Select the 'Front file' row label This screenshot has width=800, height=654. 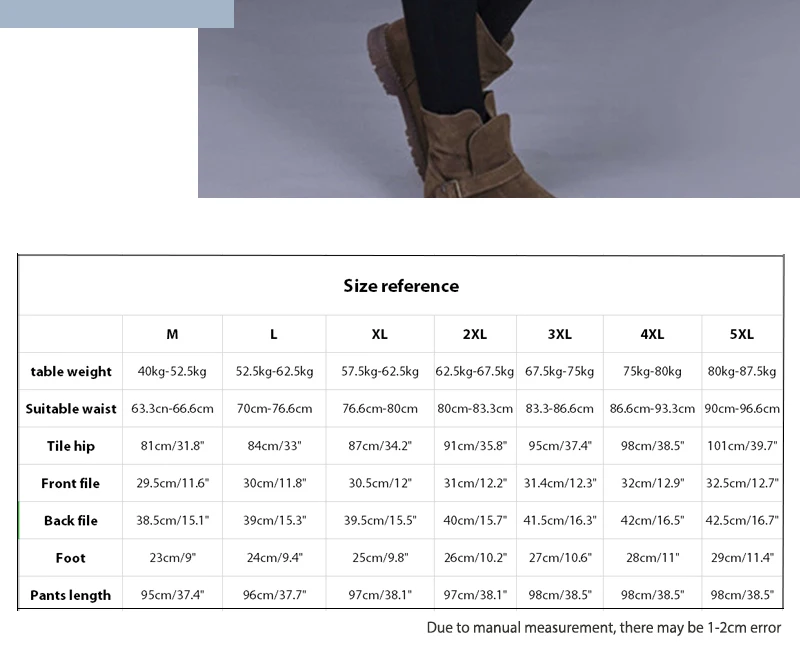click(x=70, y=483)
